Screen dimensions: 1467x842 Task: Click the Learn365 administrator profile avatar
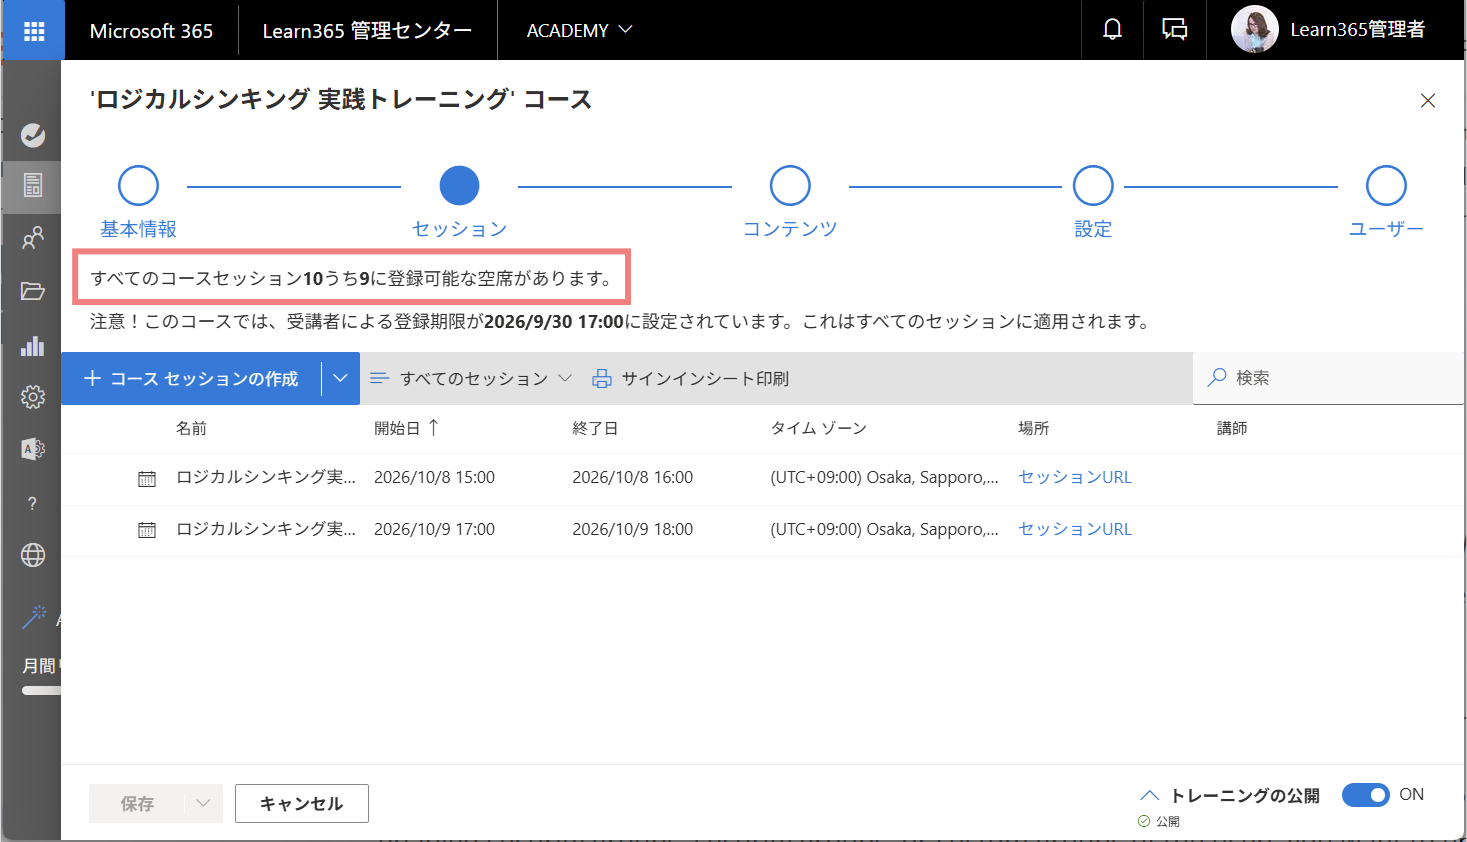coord(1254,30)
